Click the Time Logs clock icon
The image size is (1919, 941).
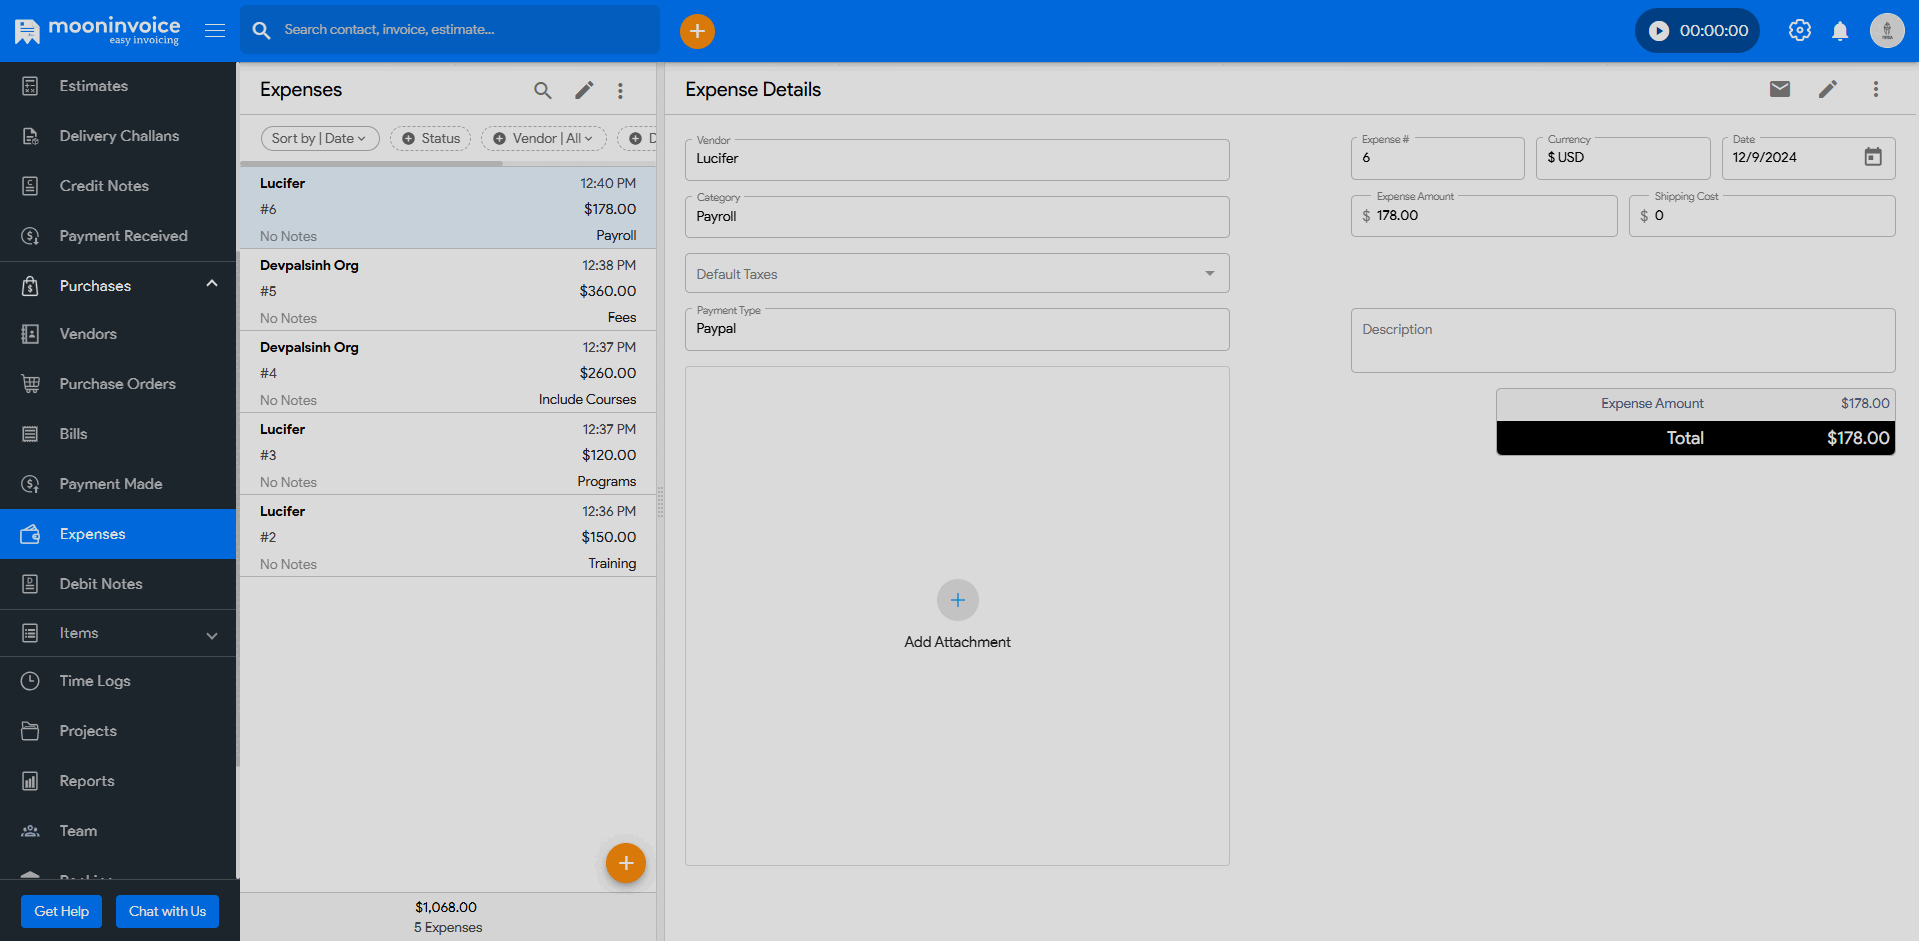pyautogui.click(x=31, y=681)
